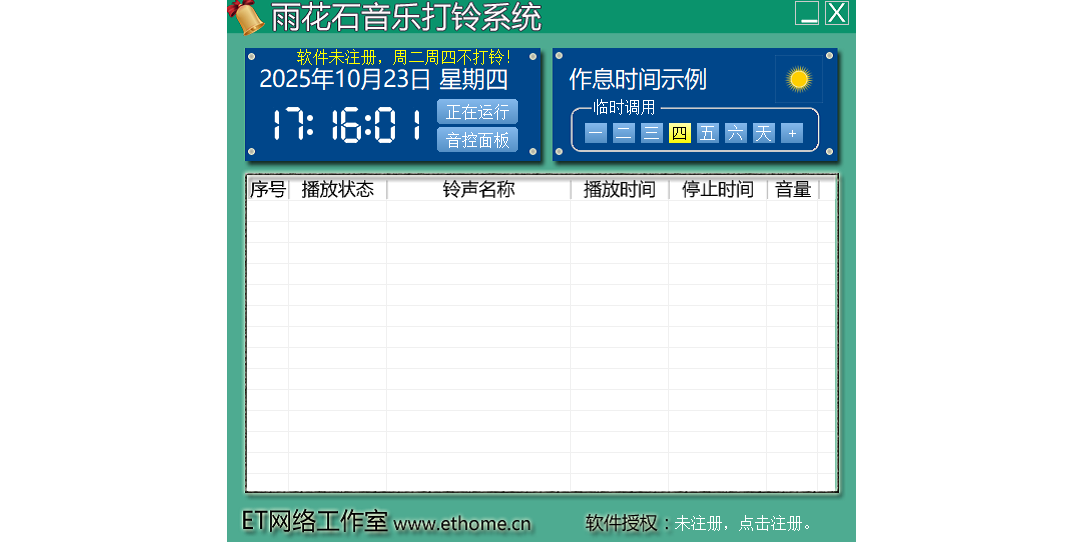Click the 正在运行 status button
Image resolution: width=1084 pixels, height=542 pixels.
(477, 112)
